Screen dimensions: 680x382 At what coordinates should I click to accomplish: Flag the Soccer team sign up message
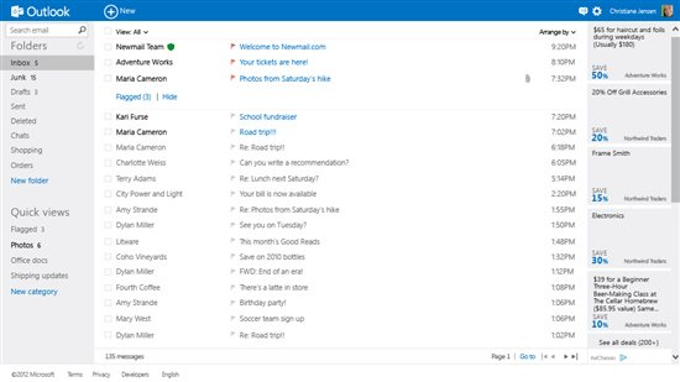point(232,318)
